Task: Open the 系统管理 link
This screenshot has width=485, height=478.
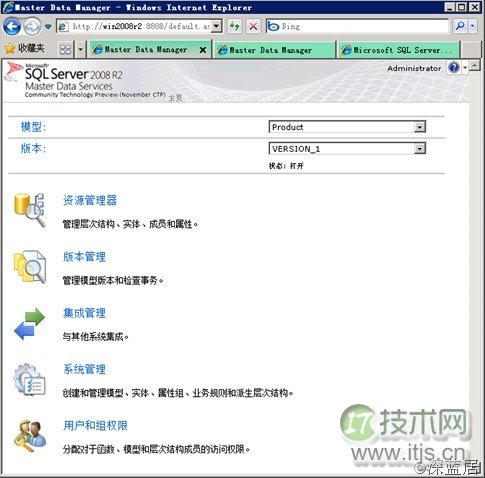Action: click(85, 369)
